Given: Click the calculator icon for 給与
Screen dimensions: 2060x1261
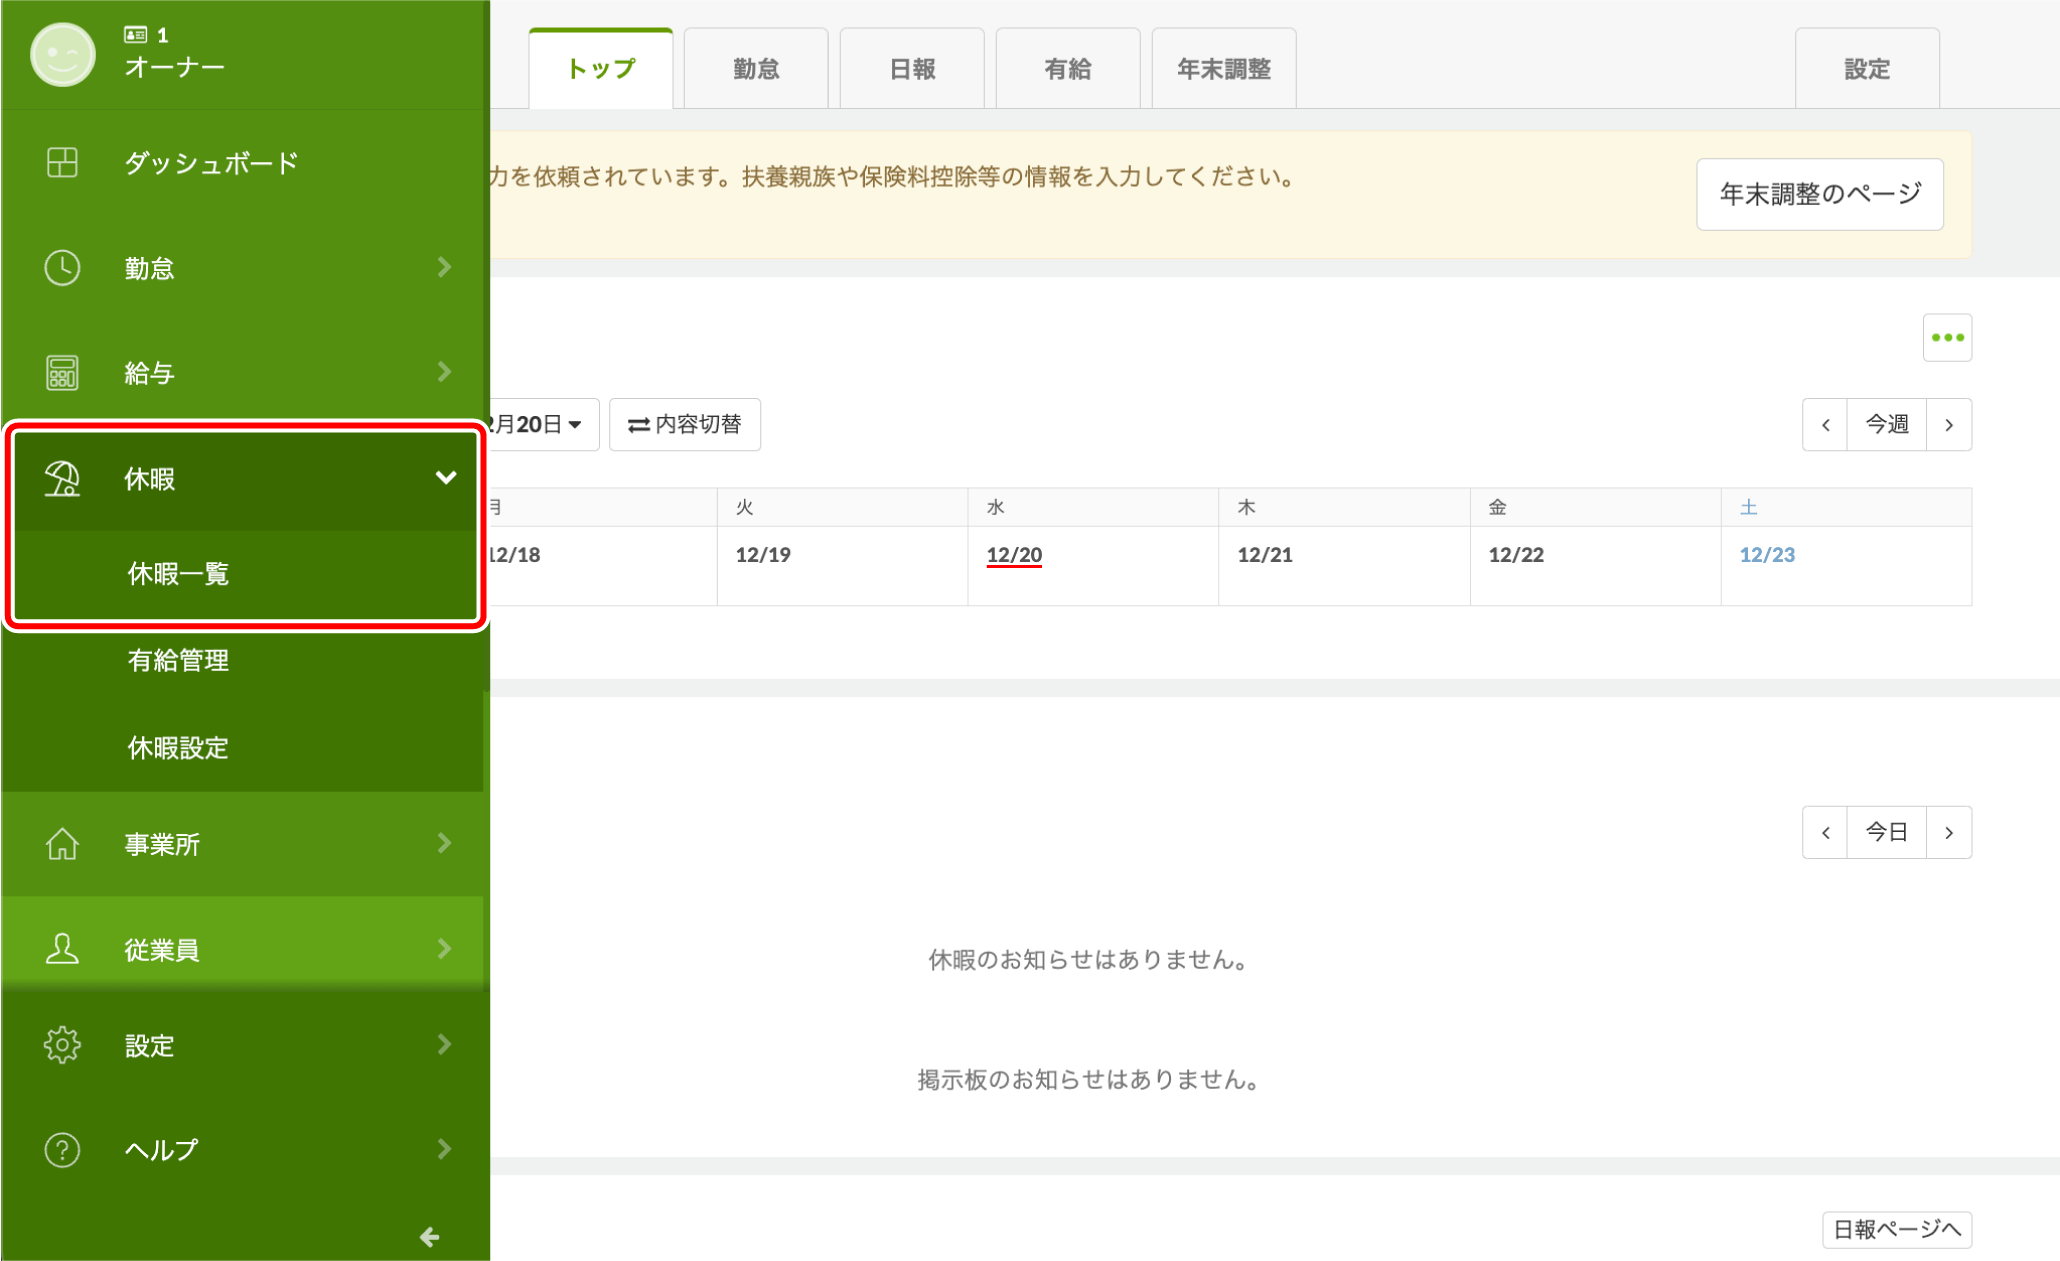Looking at the screenshot, I should (x=62, y=373).
